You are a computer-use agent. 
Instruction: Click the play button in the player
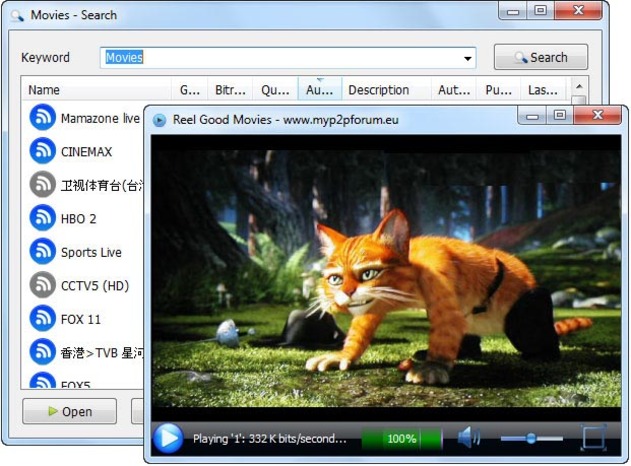click(x=168, y=438)
